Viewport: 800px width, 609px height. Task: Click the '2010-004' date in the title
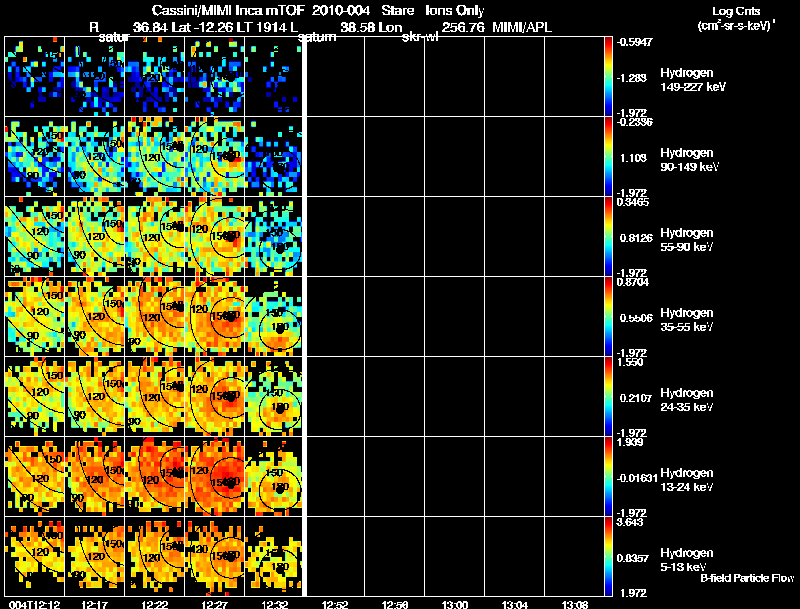[x=340, y=11]
